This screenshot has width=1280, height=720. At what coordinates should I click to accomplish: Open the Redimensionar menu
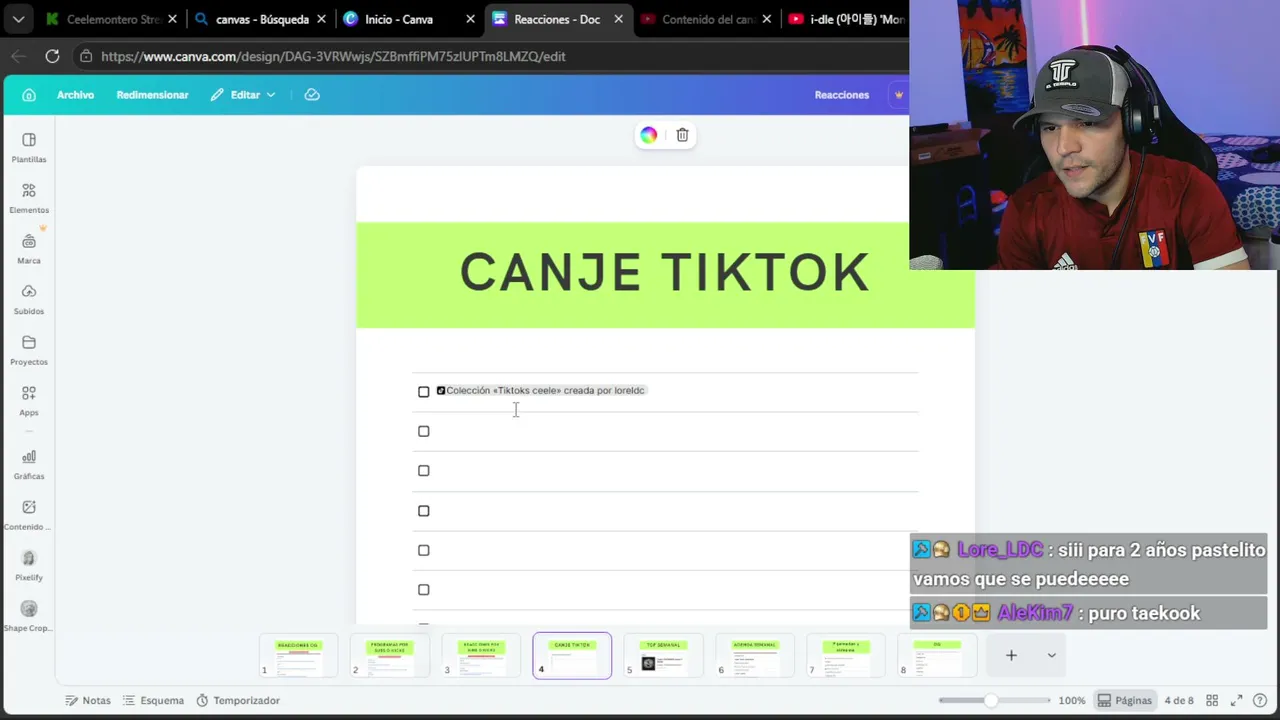click(x=152, y=95)
